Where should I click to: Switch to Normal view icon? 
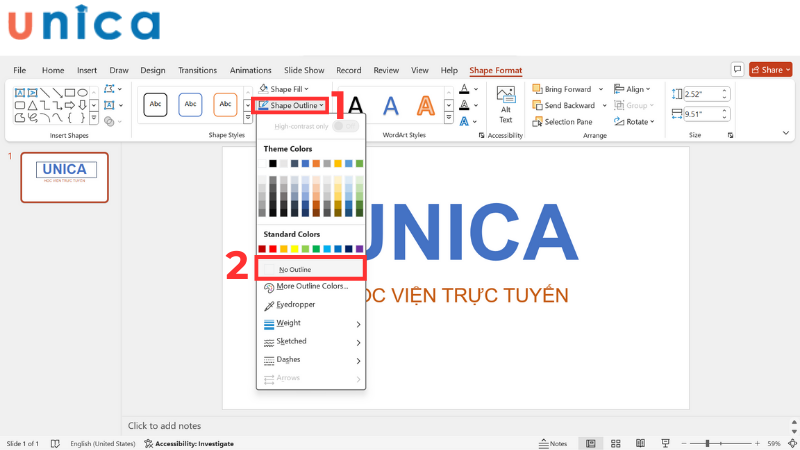(591, 443)
